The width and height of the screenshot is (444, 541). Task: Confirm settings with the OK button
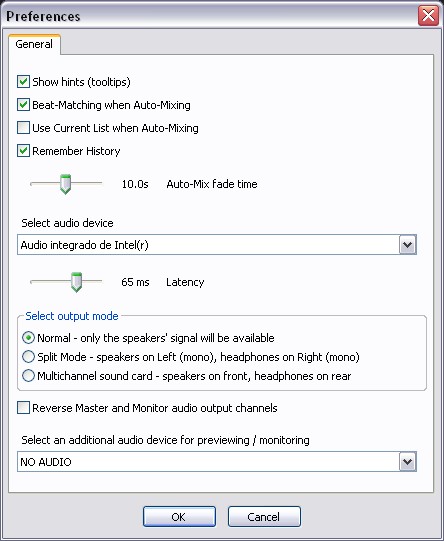coord(179,517)
